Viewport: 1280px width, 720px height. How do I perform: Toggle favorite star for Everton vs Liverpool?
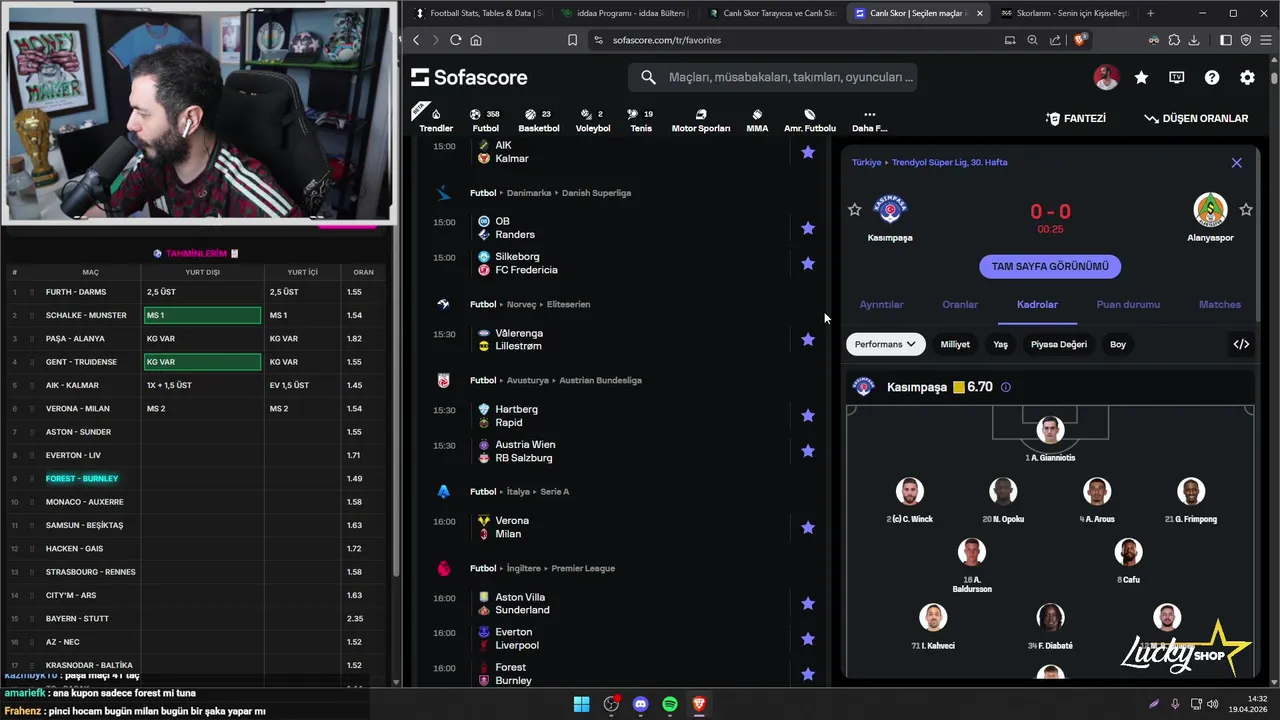click(x=808, y=639)
